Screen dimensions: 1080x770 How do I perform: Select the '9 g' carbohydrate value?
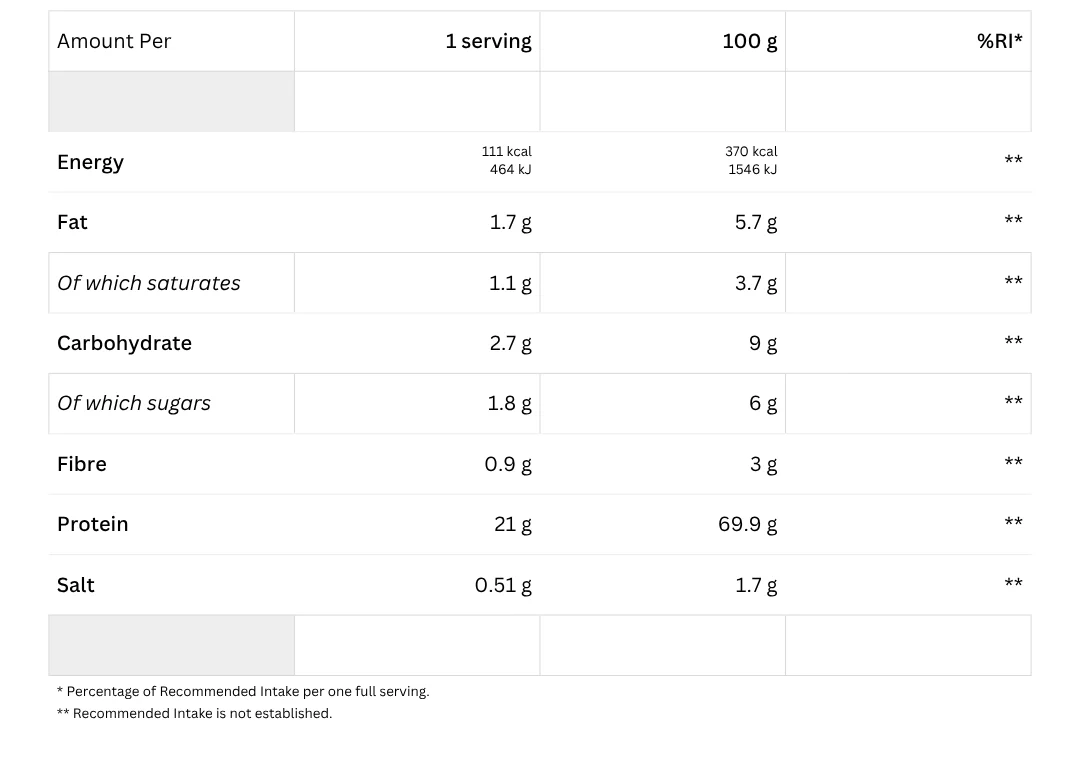pyautogui.click(x=762, y=343)
